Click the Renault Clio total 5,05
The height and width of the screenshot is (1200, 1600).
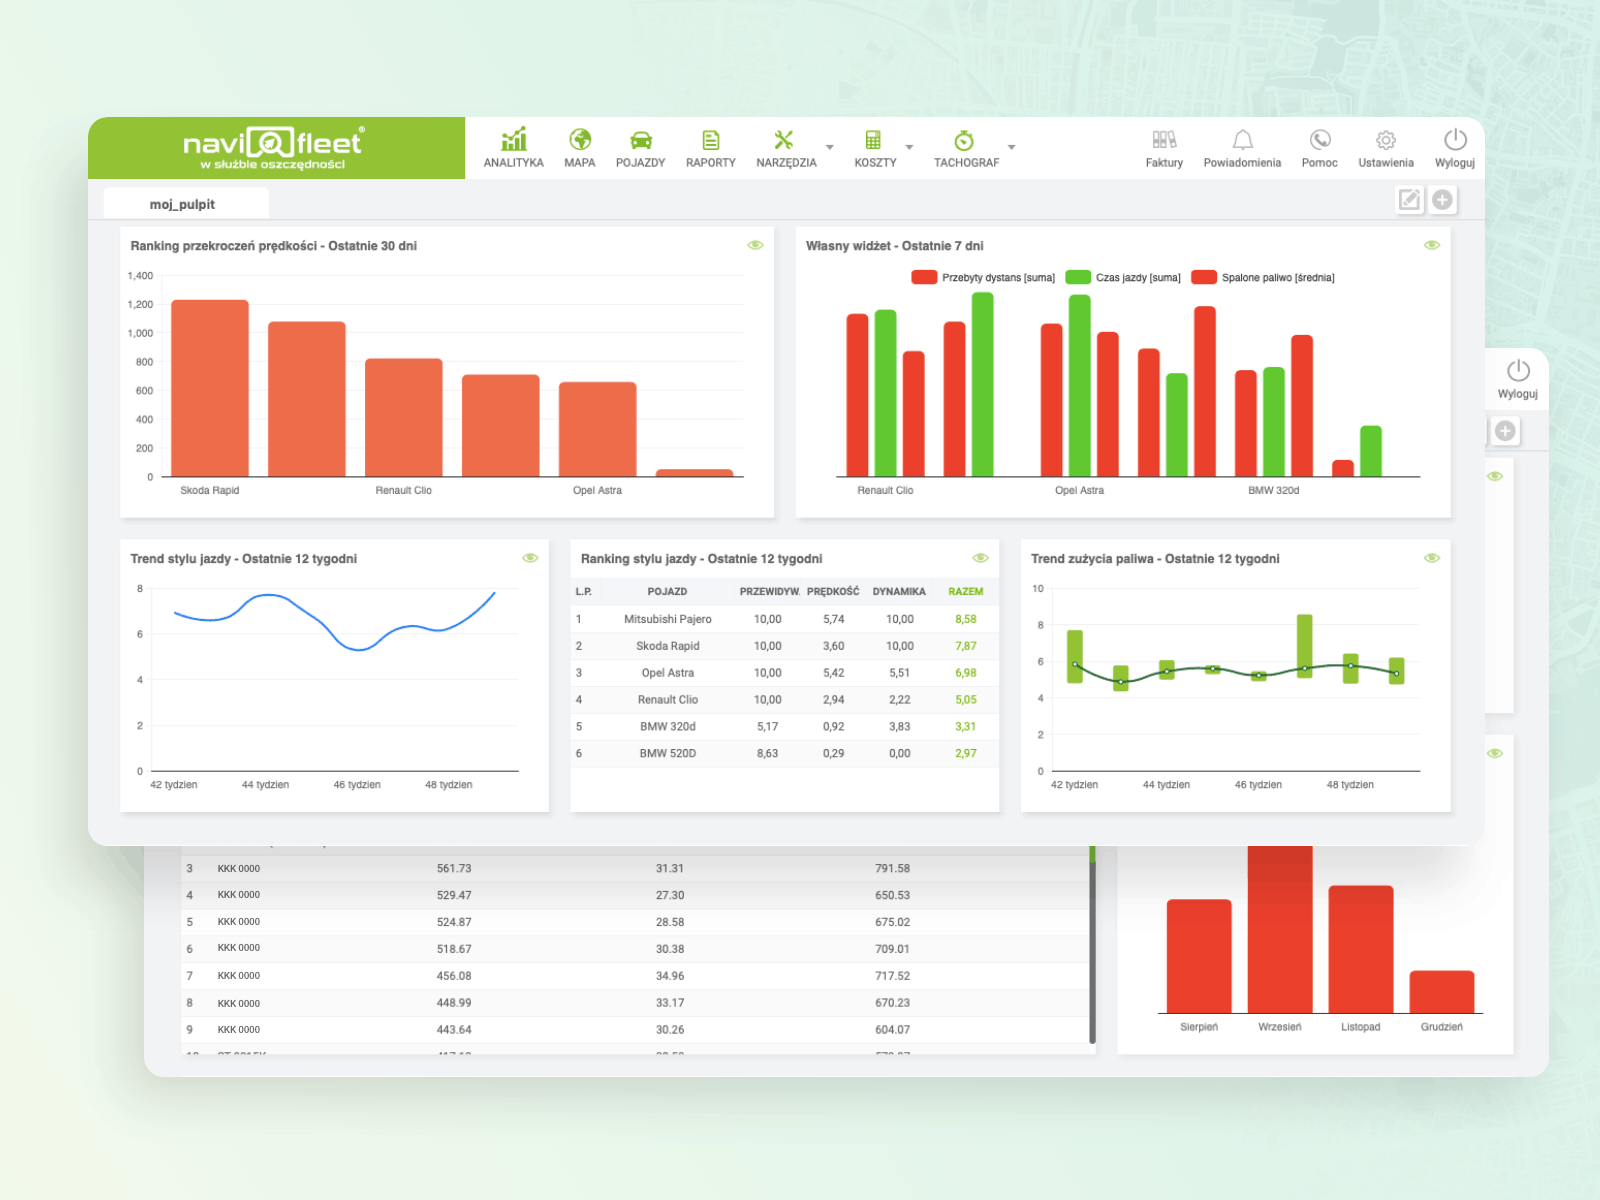966,700
